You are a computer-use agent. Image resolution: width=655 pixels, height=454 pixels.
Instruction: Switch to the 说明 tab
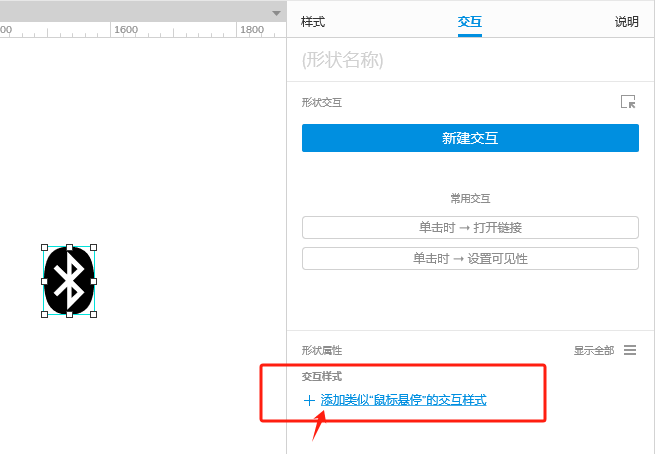point(627,22)
